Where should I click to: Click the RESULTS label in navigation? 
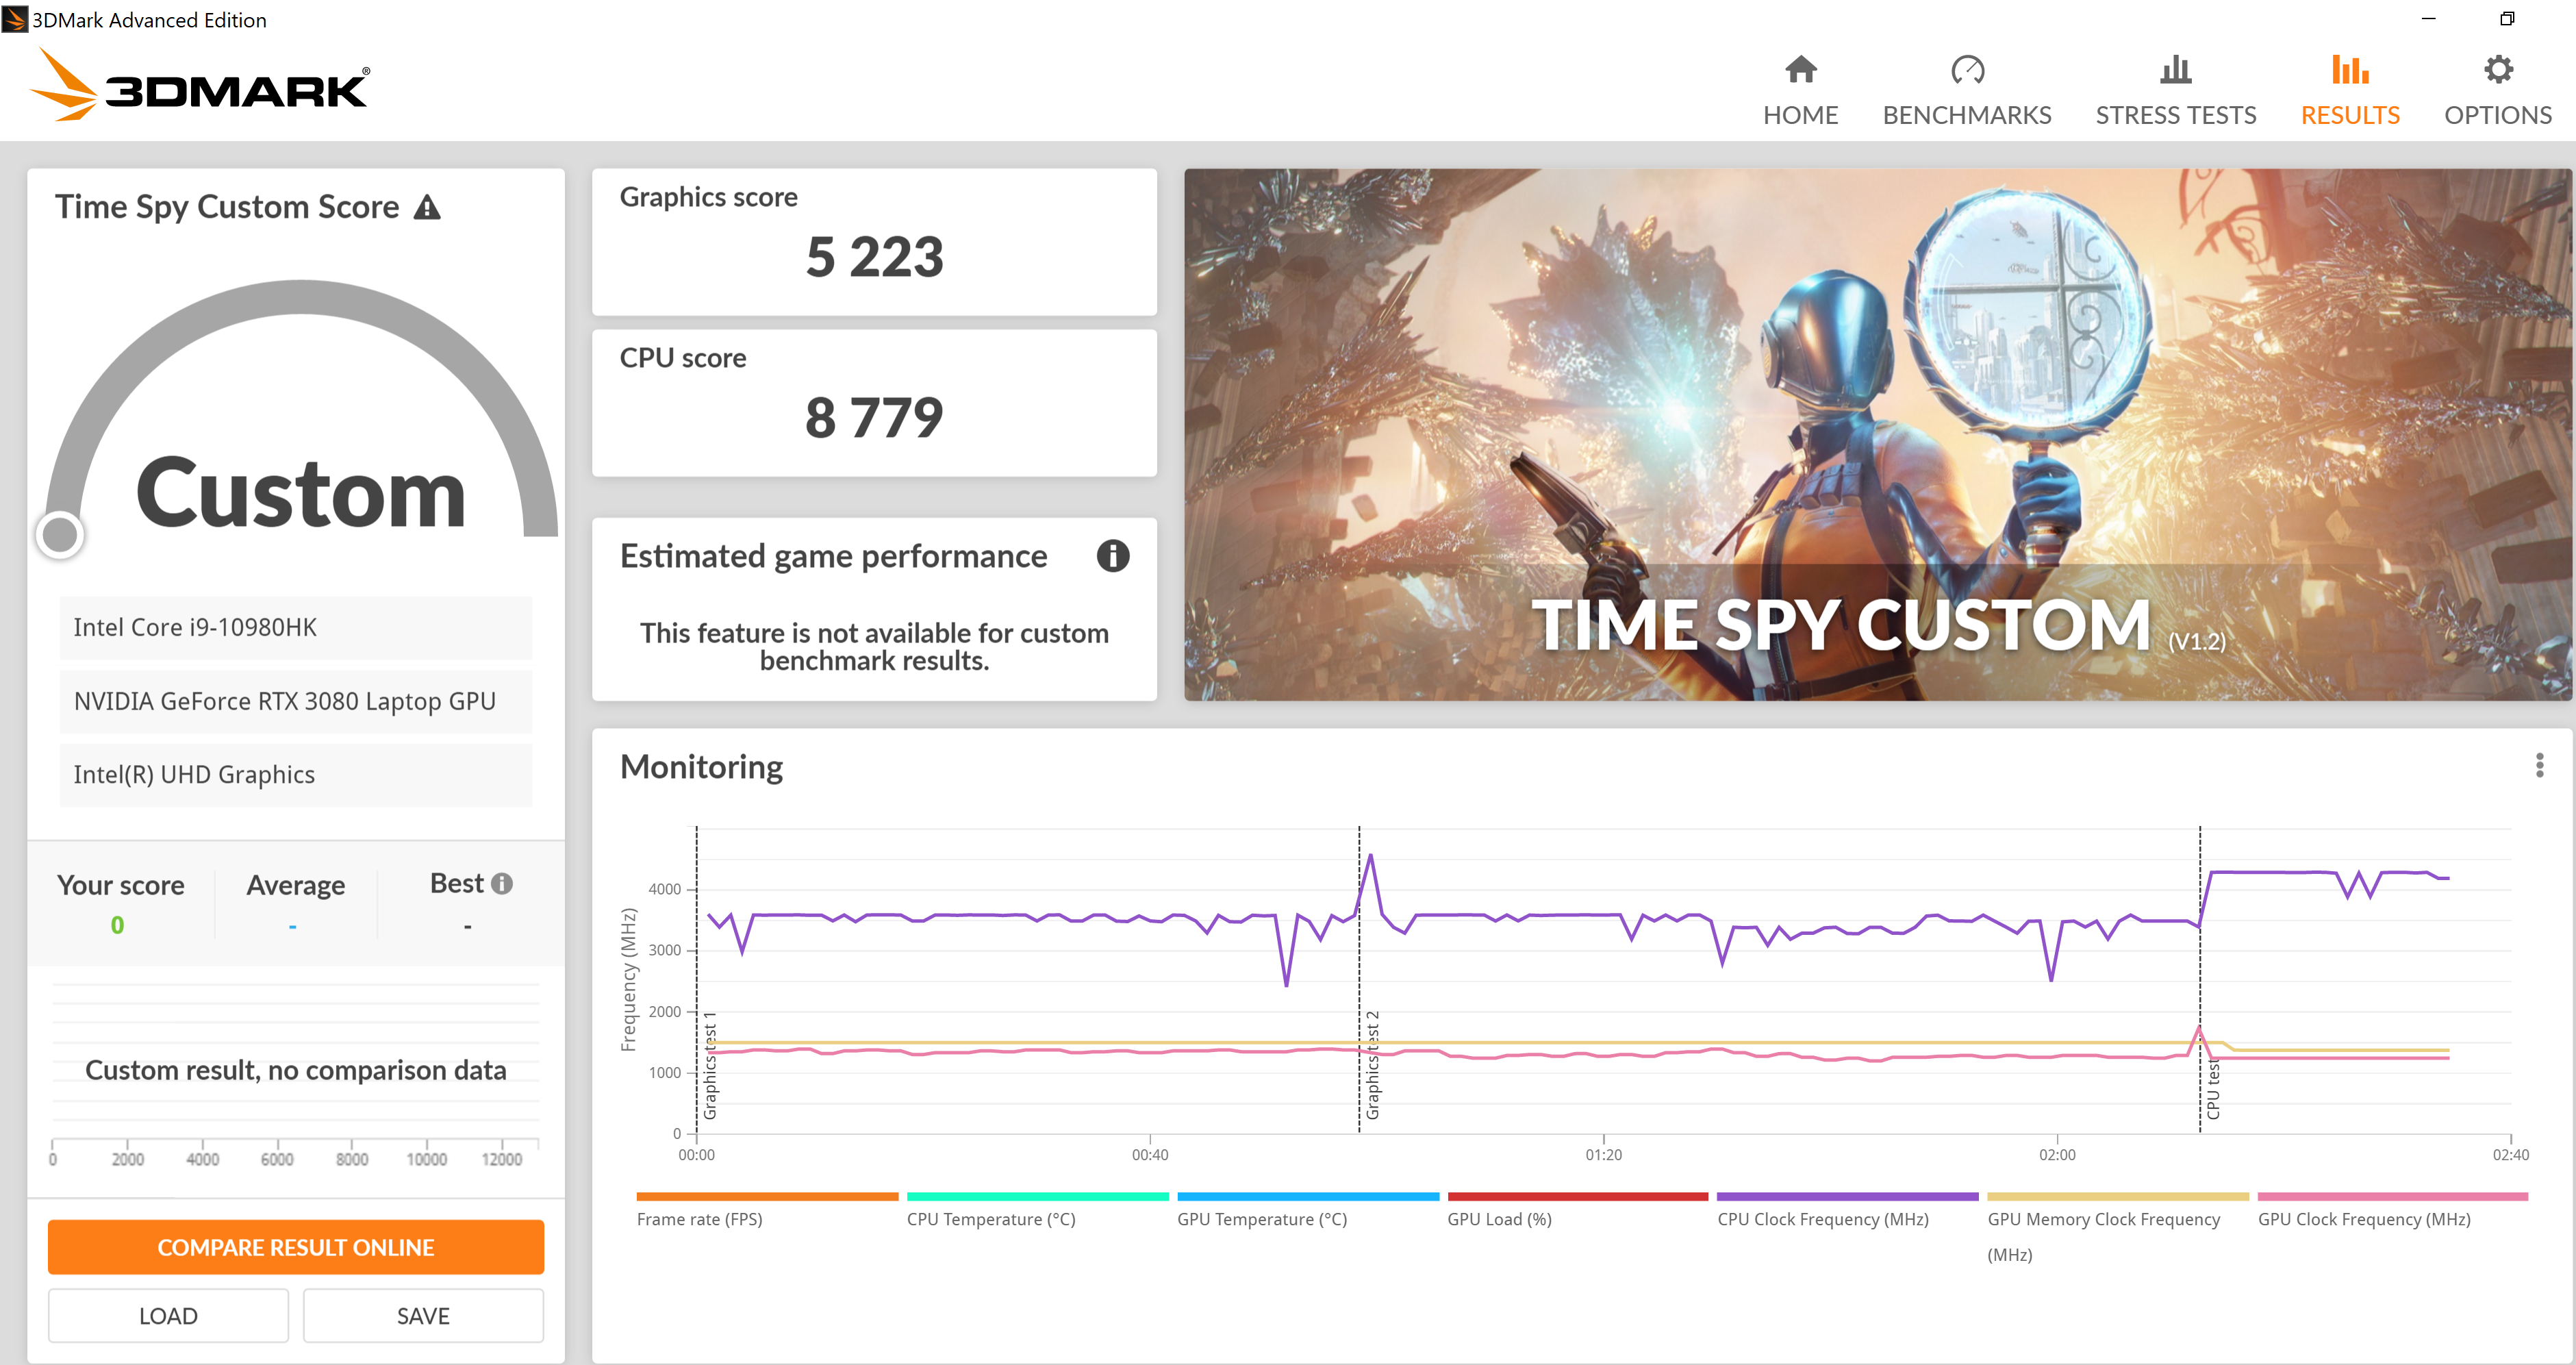coord(2350,115)
